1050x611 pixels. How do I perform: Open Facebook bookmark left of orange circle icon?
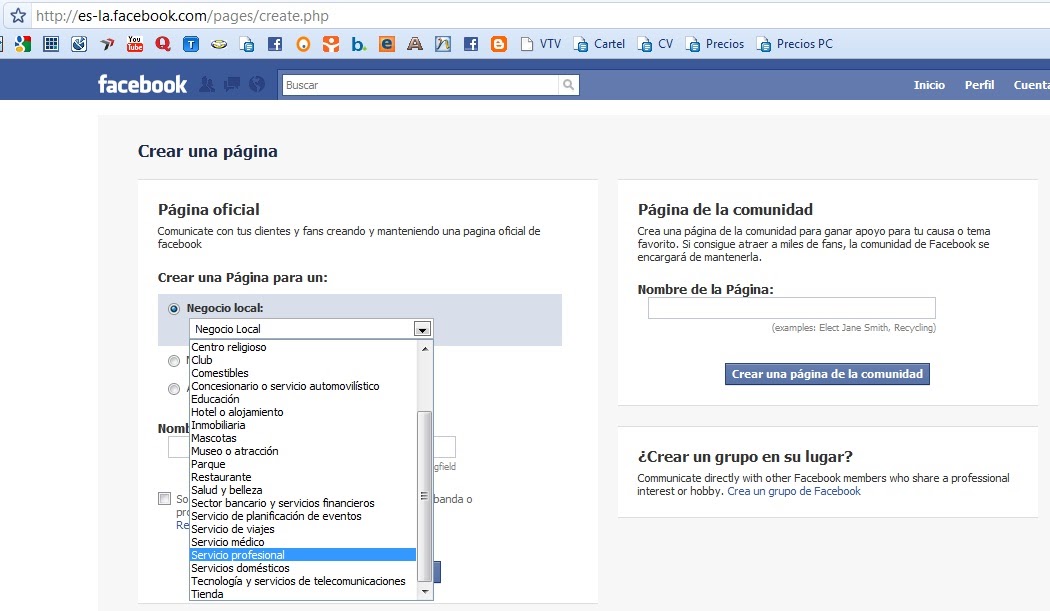[x=275, y=44]
